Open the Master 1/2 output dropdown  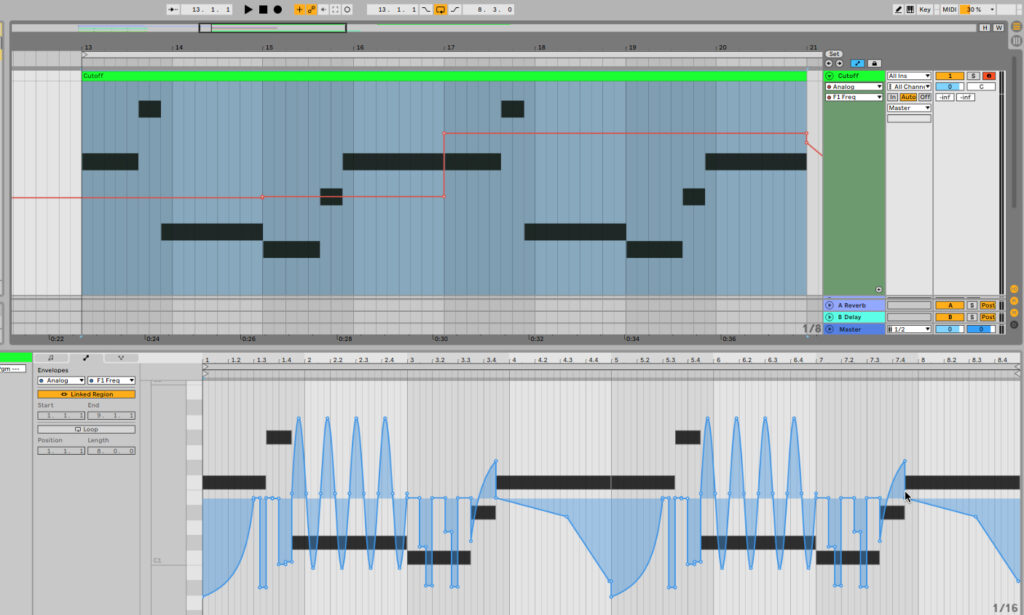click(x=908, y=329)
